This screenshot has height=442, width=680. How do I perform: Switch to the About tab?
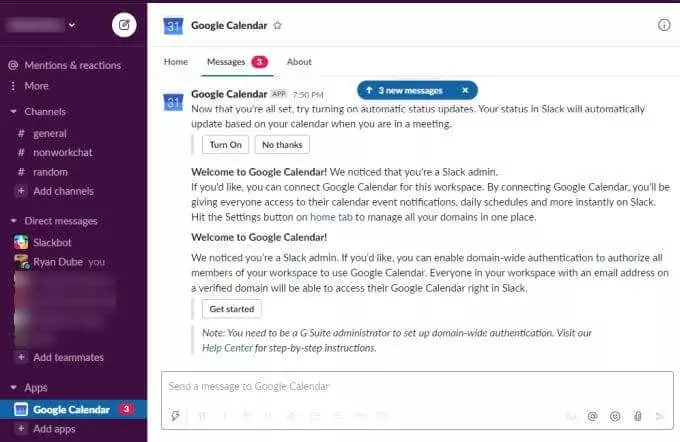tap(299, 62)
